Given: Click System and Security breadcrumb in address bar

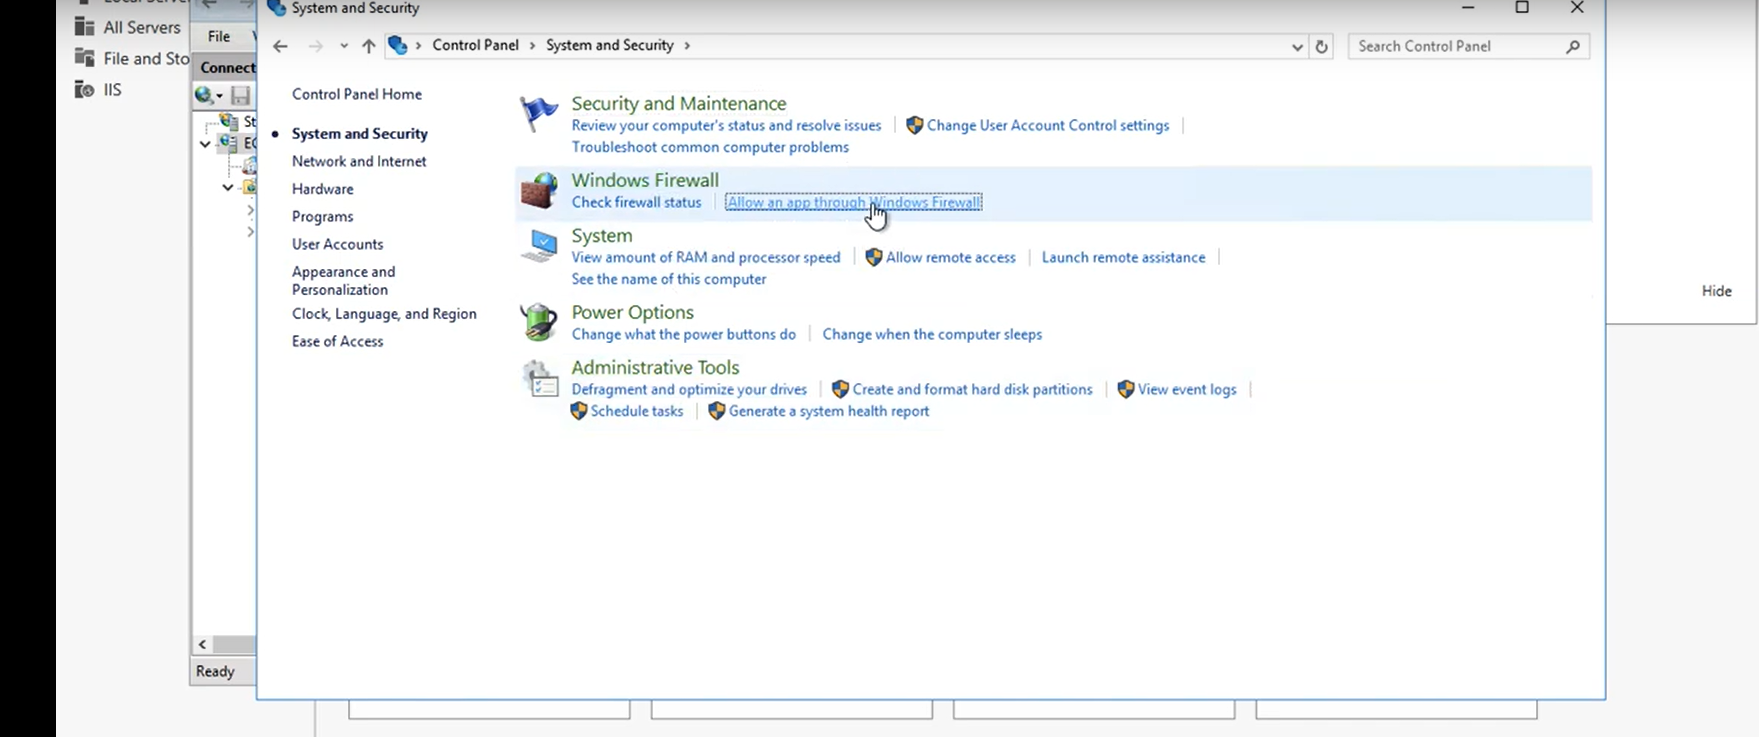Looking at the screenshot, I should [610, 45].
